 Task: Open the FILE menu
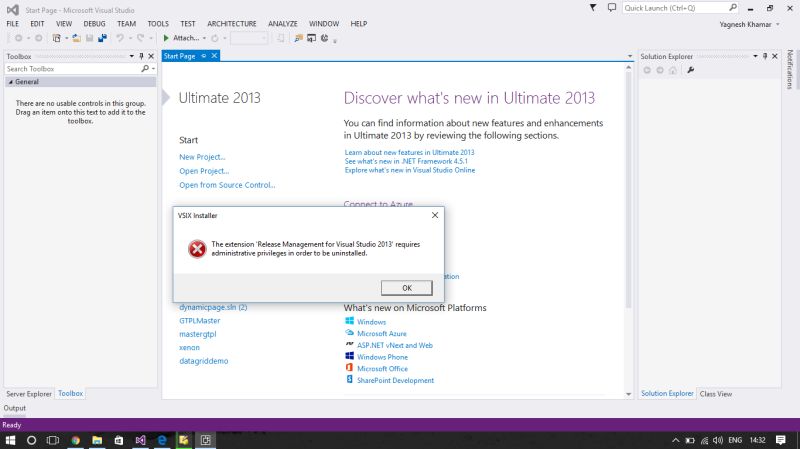coord(12,23)
